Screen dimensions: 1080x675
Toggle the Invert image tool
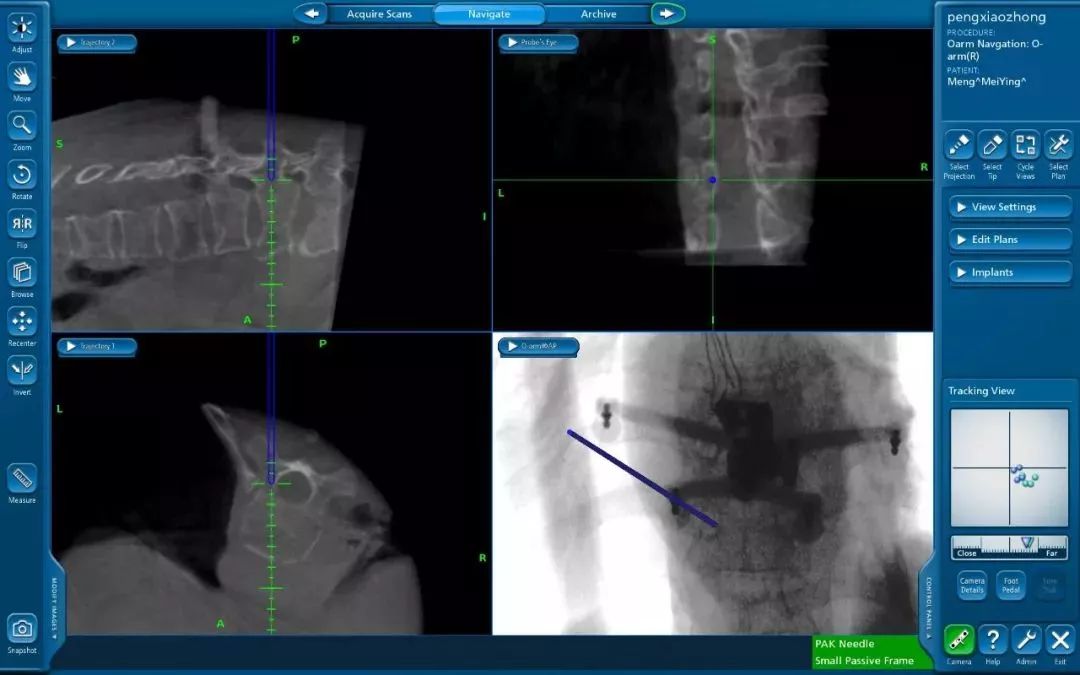(22, 371)
